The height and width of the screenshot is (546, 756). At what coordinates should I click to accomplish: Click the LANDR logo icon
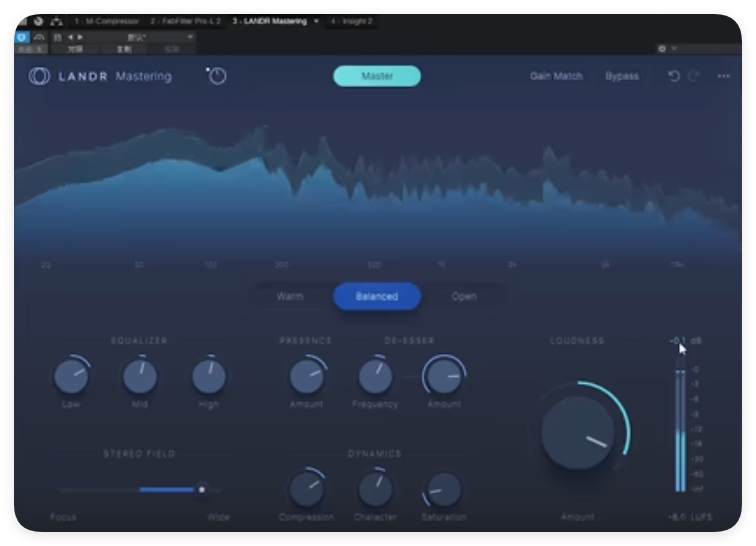pos(39,76)
